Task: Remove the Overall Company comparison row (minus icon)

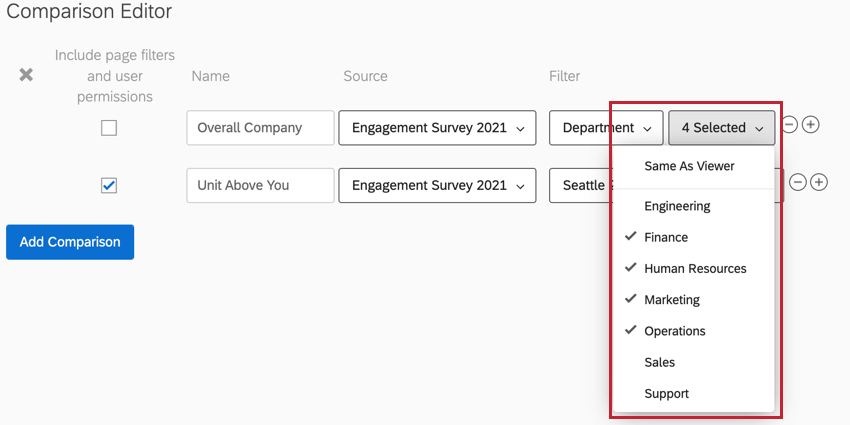Action: (790, 125)
